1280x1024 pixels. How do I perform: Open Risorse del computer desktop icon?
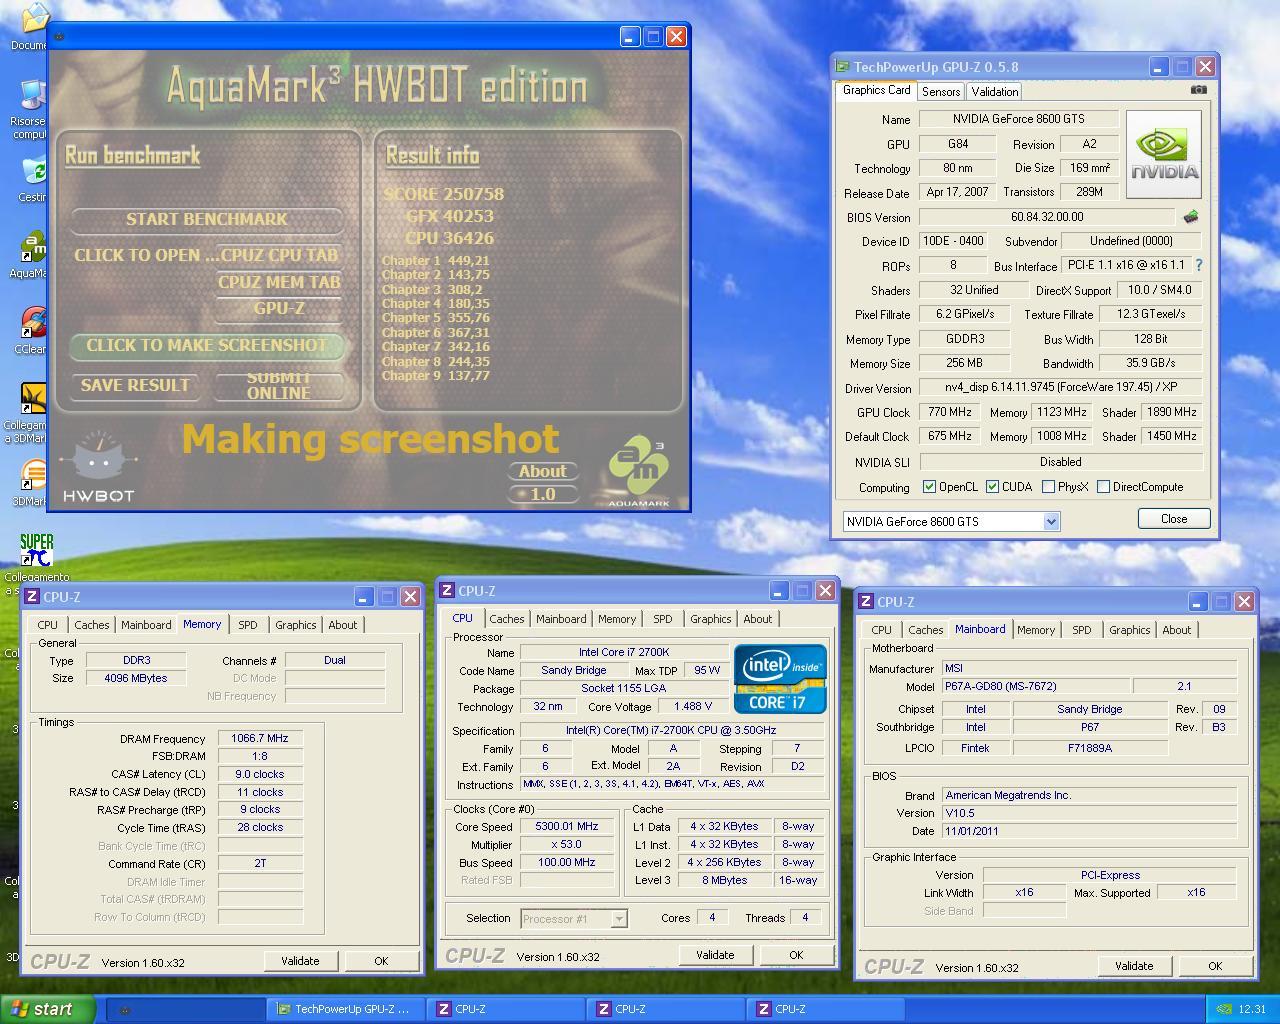point(32,96)
